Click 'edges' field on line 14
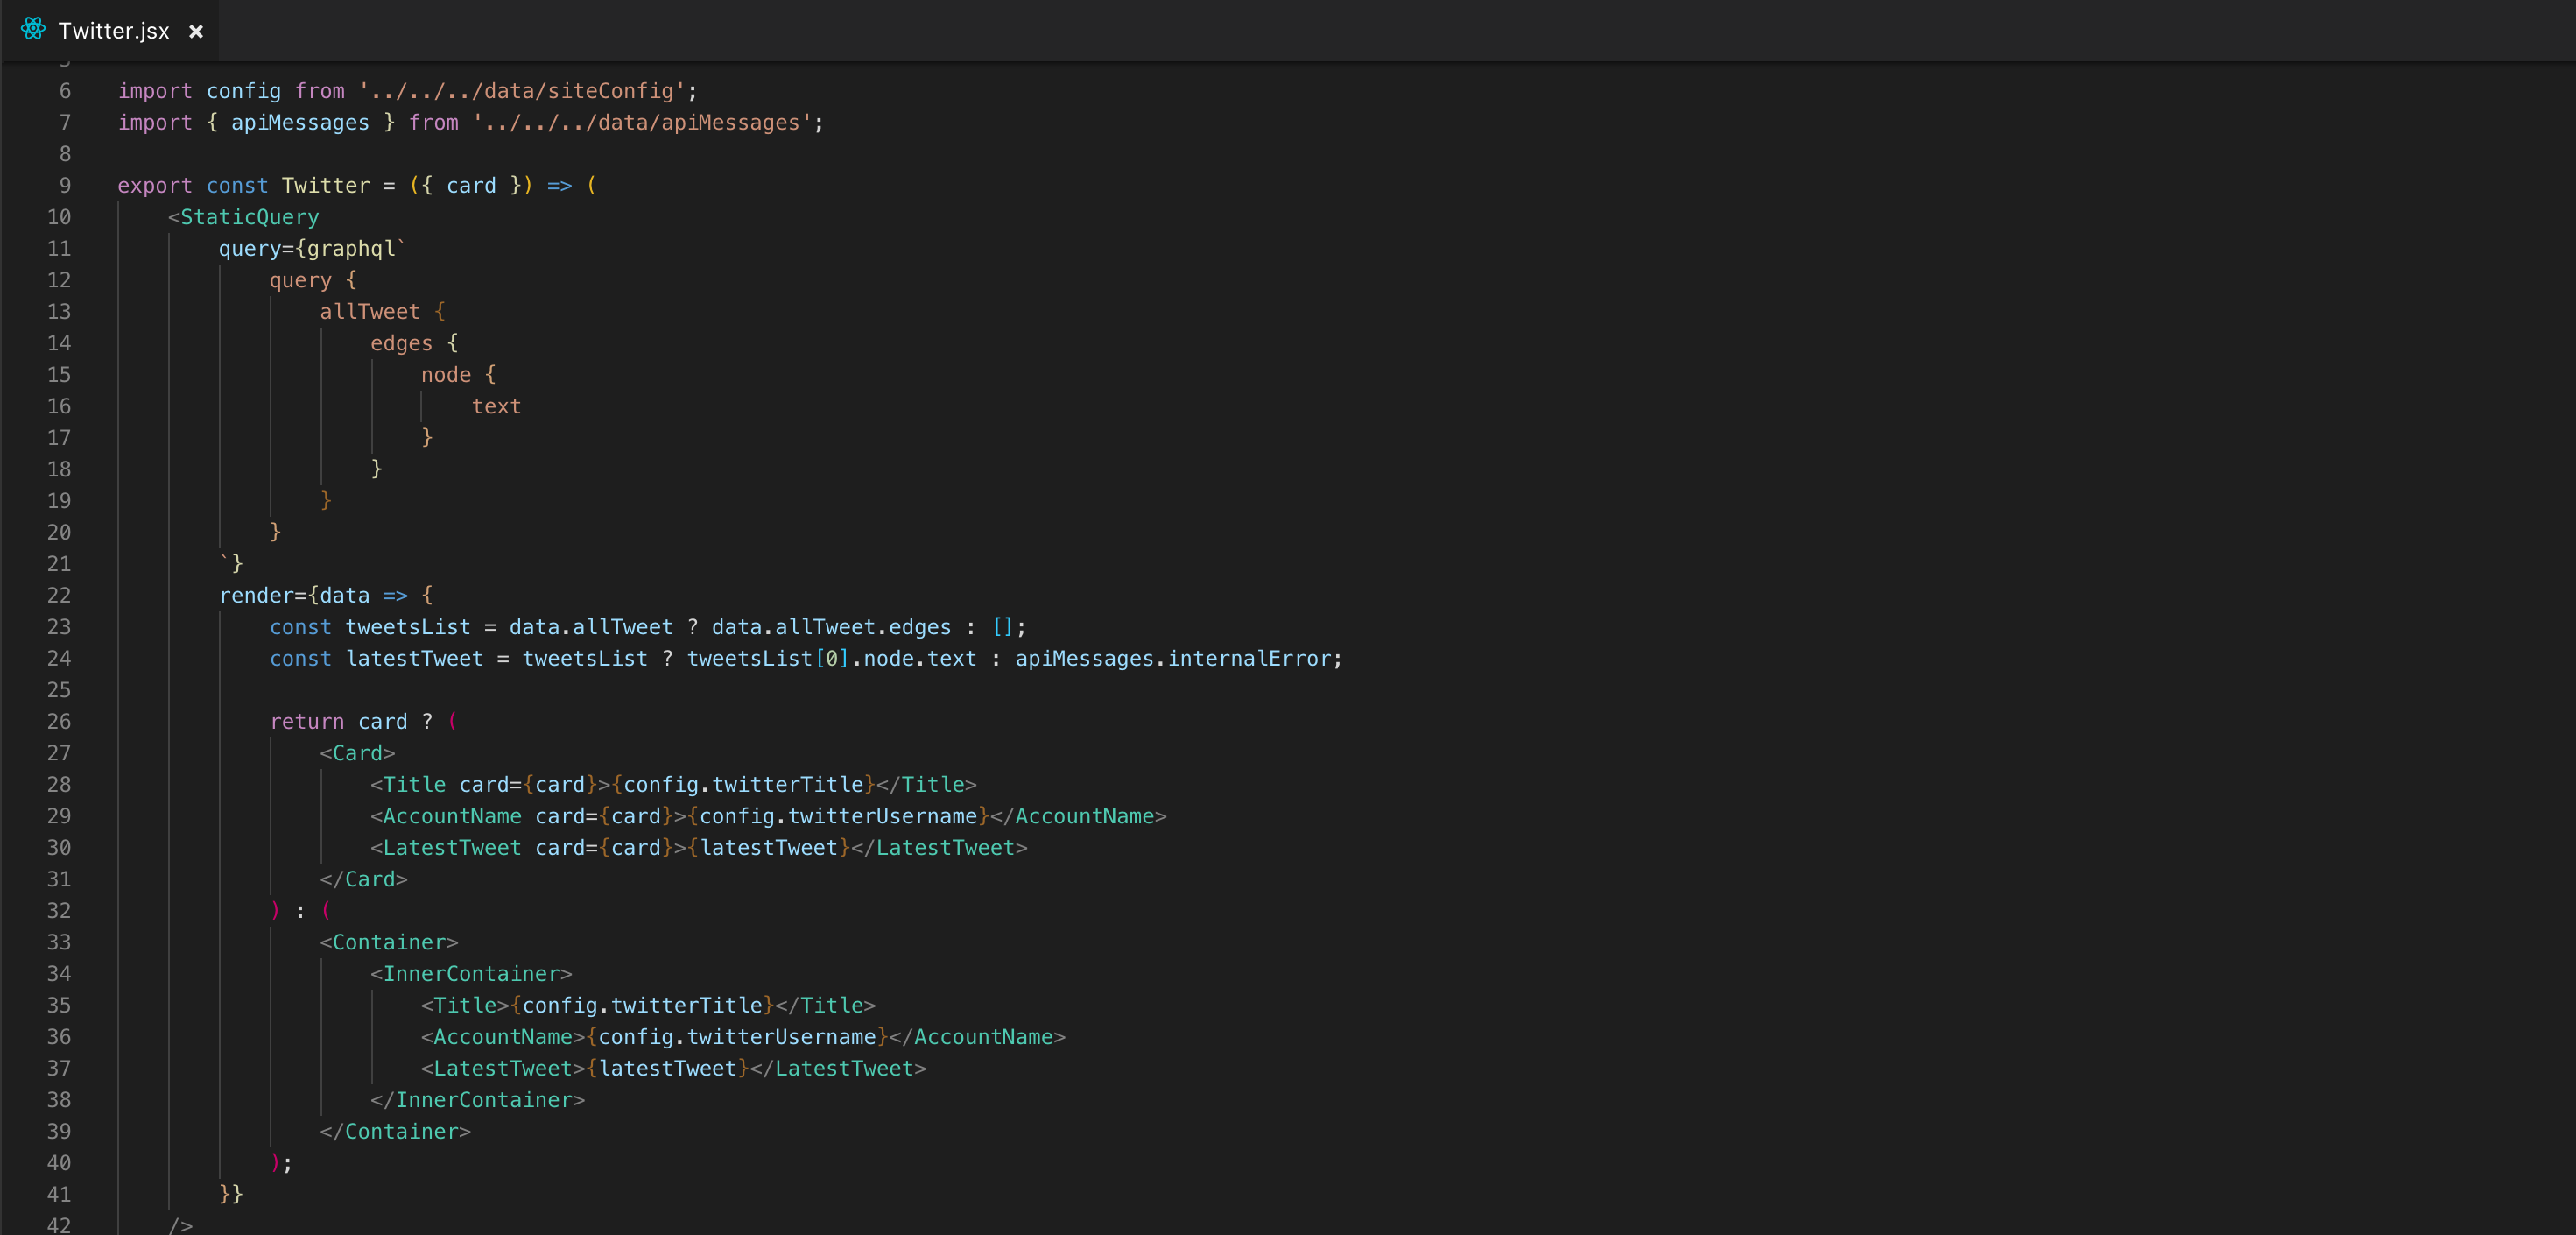 pyautogui.click(x=401, y=344)
